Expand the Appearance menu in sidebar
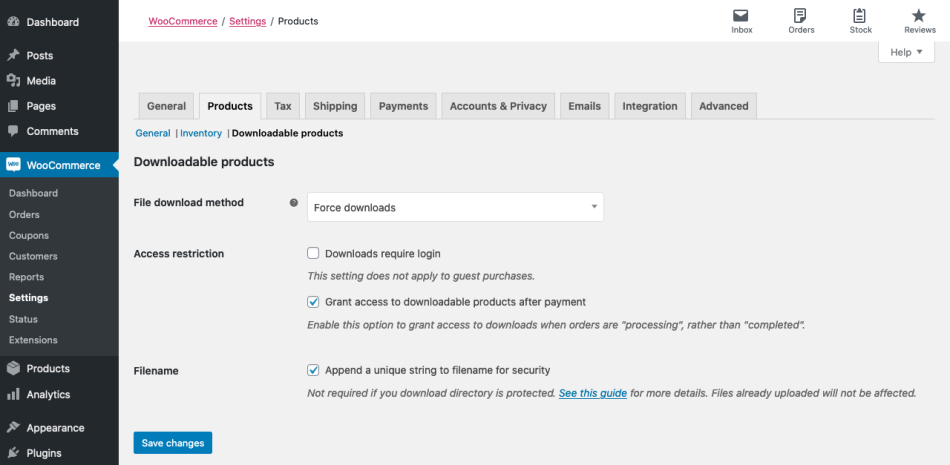 click(55, 428)
